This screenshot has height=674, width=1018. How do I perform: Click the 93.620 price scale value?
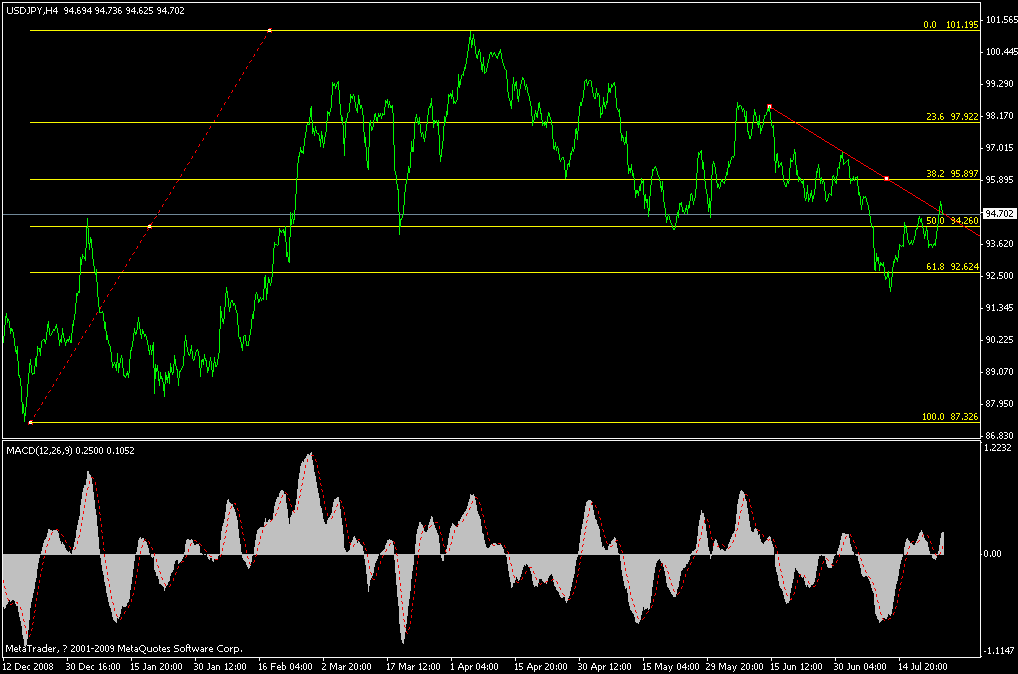click(x=1000, y=244)
